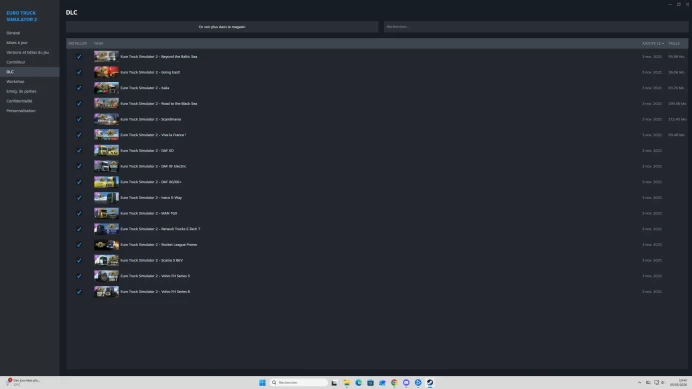This screenshot has width=692, height=389.
Task: Click the En voir plus dans le magasin button
Action: pos(222,26)
